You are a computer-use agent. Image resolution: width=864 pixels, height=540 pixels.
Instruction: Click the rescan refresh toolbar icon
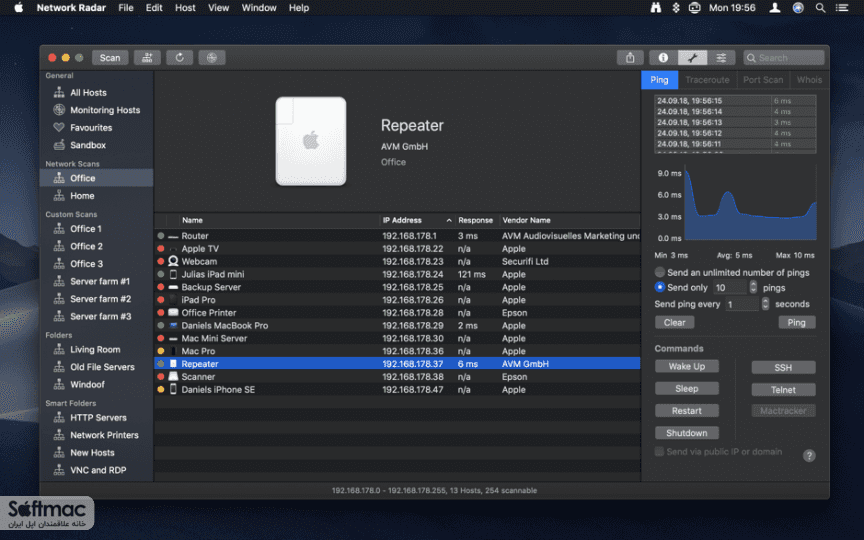tap(180, 57)
